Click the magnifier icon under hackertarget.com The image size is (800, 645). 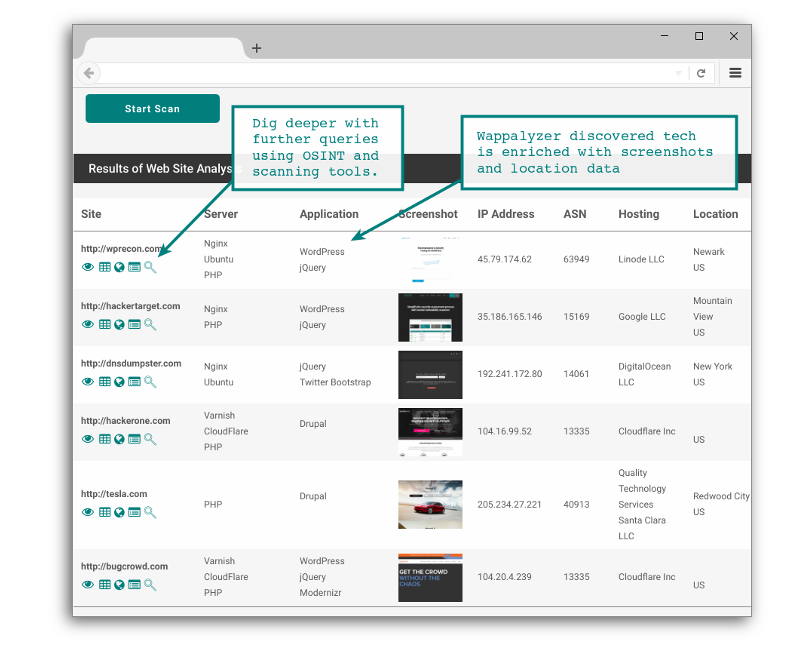150,324
